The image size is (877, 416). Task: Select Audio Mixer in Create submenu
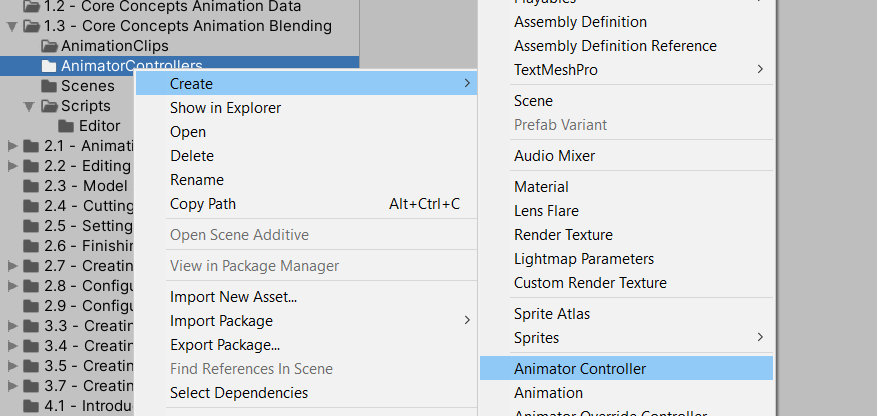[554, 156]
